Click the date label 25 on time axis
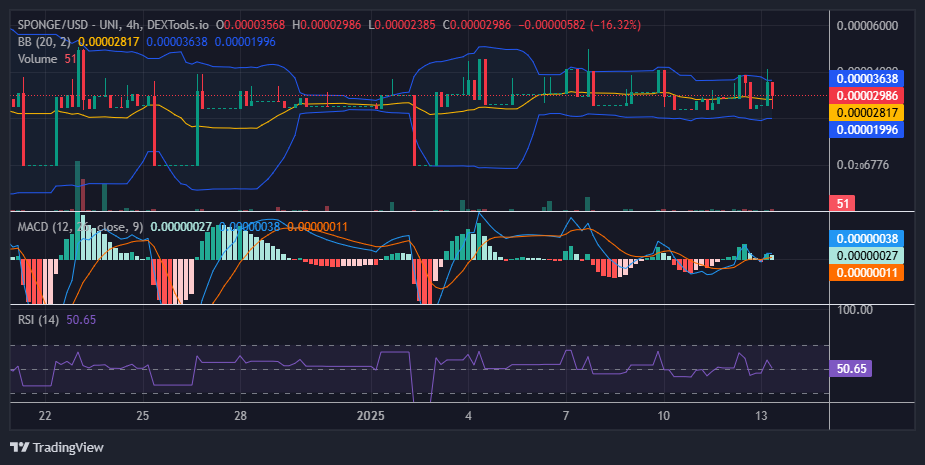925x465 pixels. (x=142, y=415)
